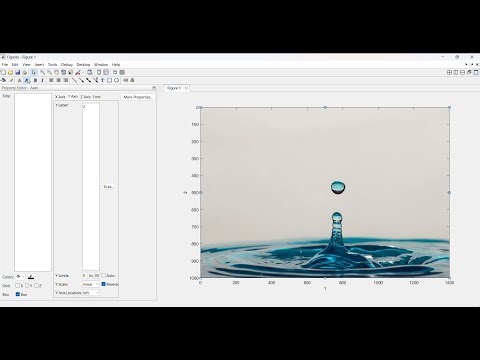
Task: Enable the Grid X checkbox
Action: (x=18, y=286)
